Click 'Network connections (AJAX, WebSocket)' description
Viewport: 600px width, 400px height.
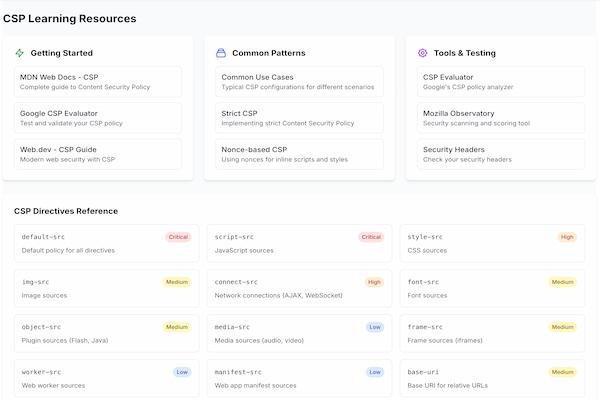[279, 296]
